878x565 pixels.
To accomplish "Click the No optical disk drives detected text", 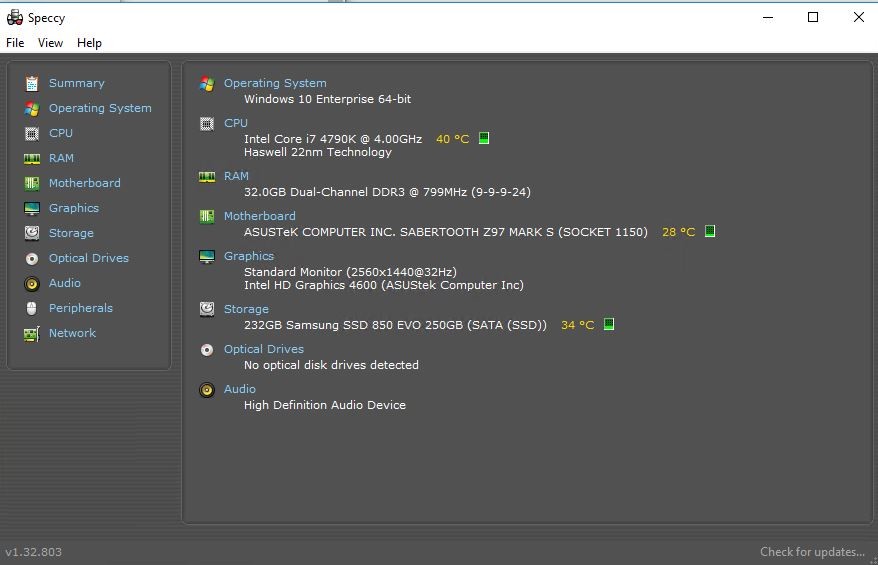I will [331, 365].
